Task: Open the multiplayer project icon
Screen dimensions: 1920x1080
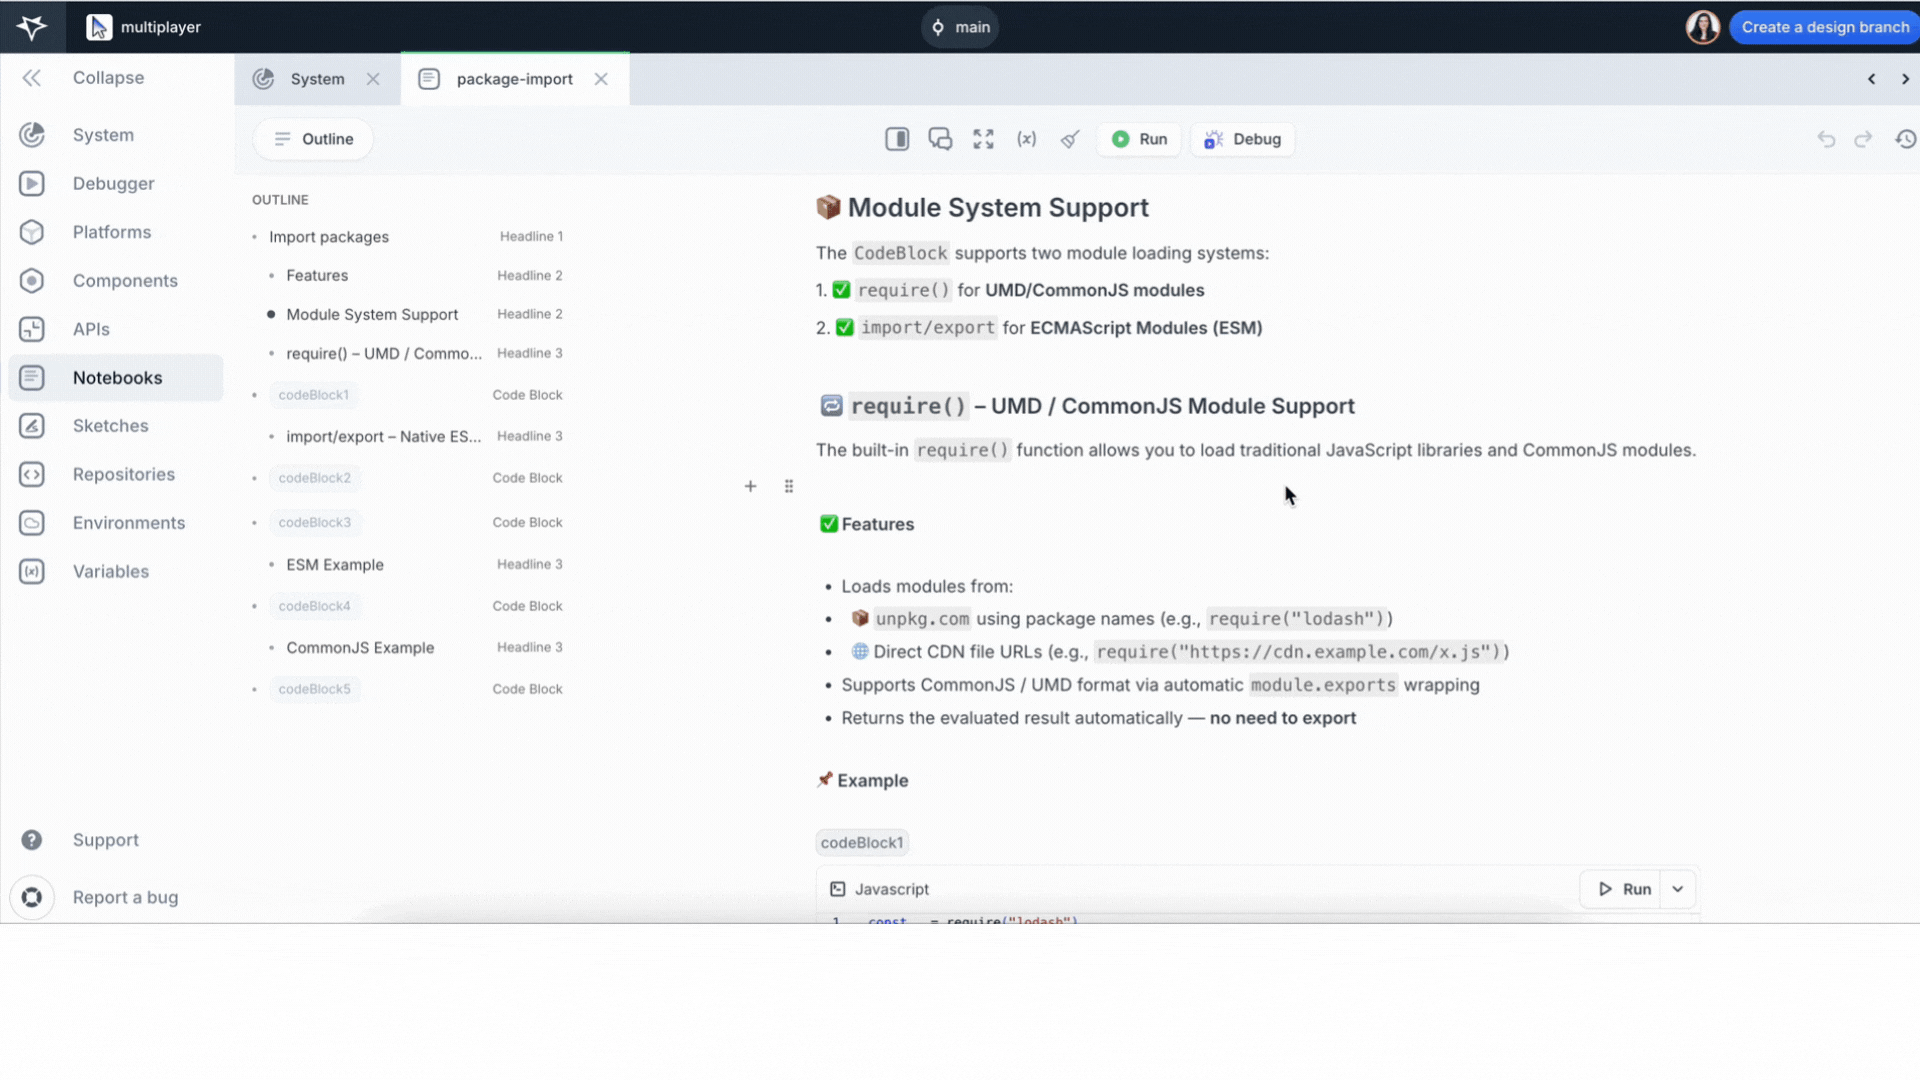Action: (x=99, y=27)
